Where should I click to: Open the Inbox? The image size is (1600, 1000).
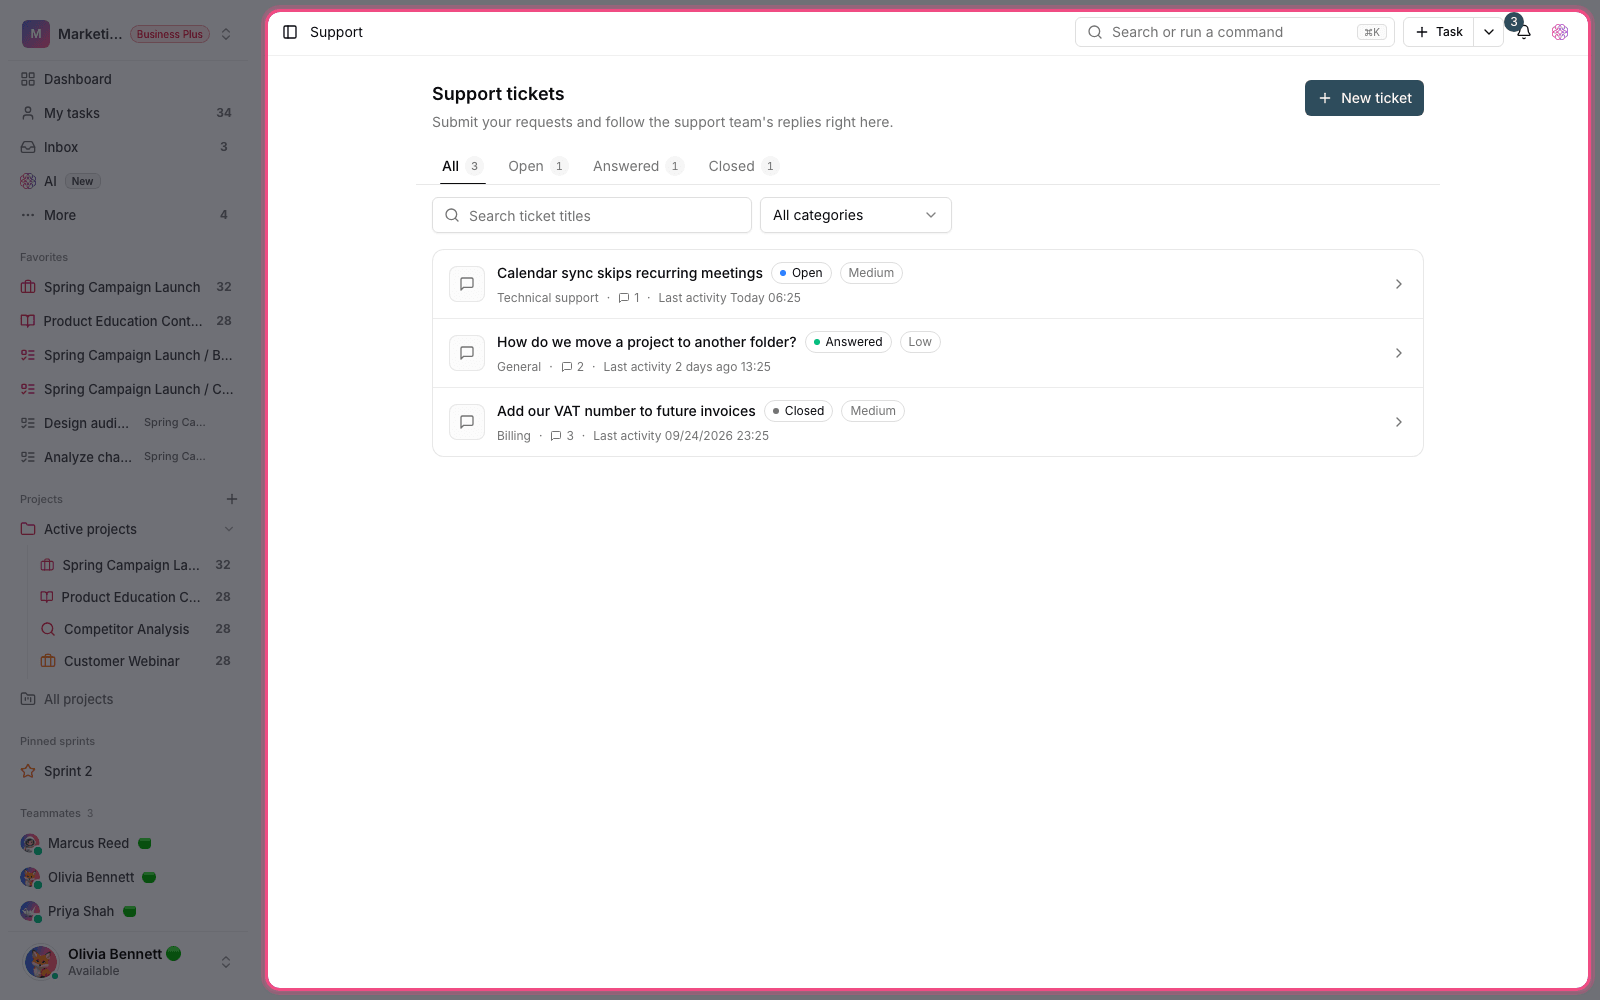(128, 147)
